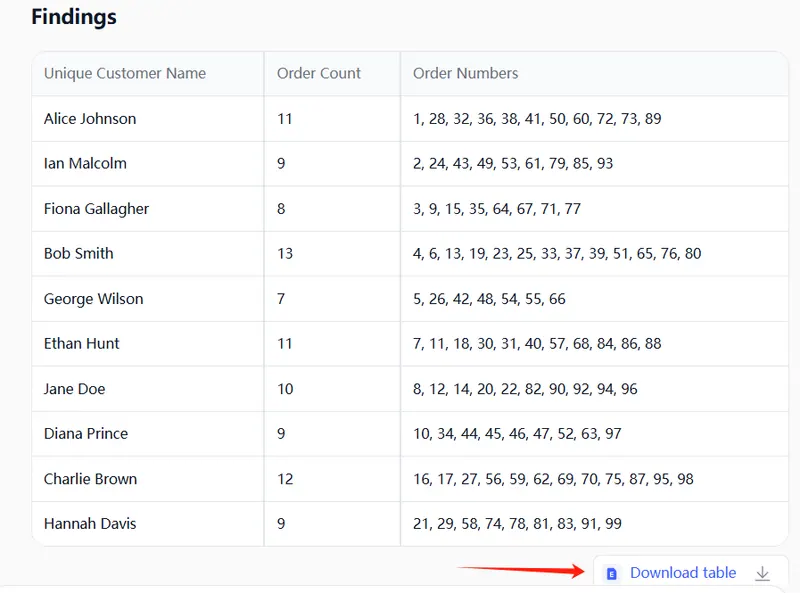Select the Bob Smith name cell
This screenshot has height=593, width=800.
coord(79,254)
